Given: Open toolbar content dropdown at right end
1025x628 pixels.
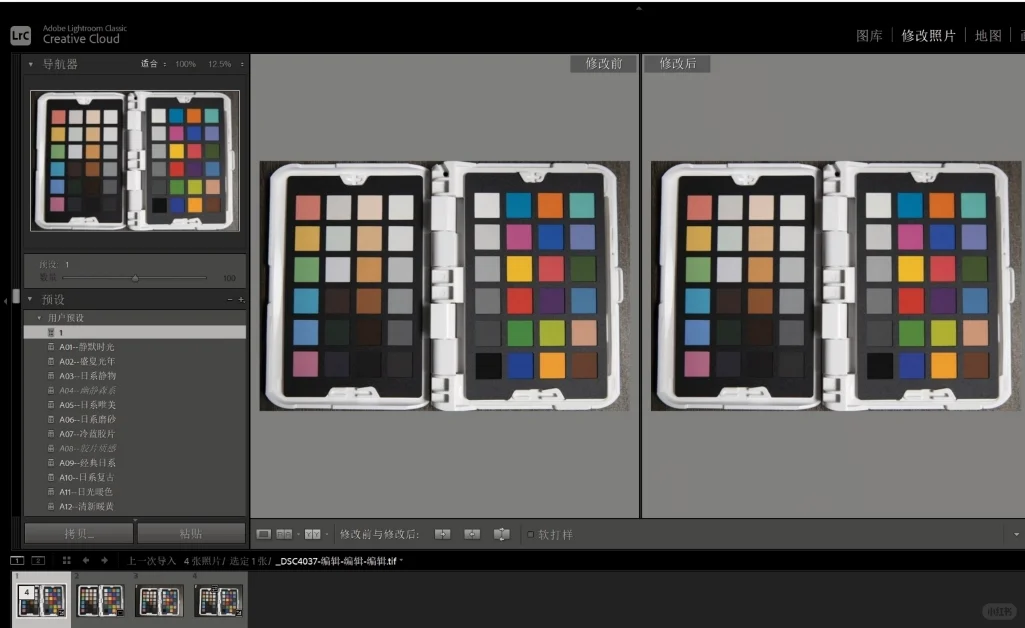Looking at the screenshot, I should pyautogui.click(x=1016, y=534).
